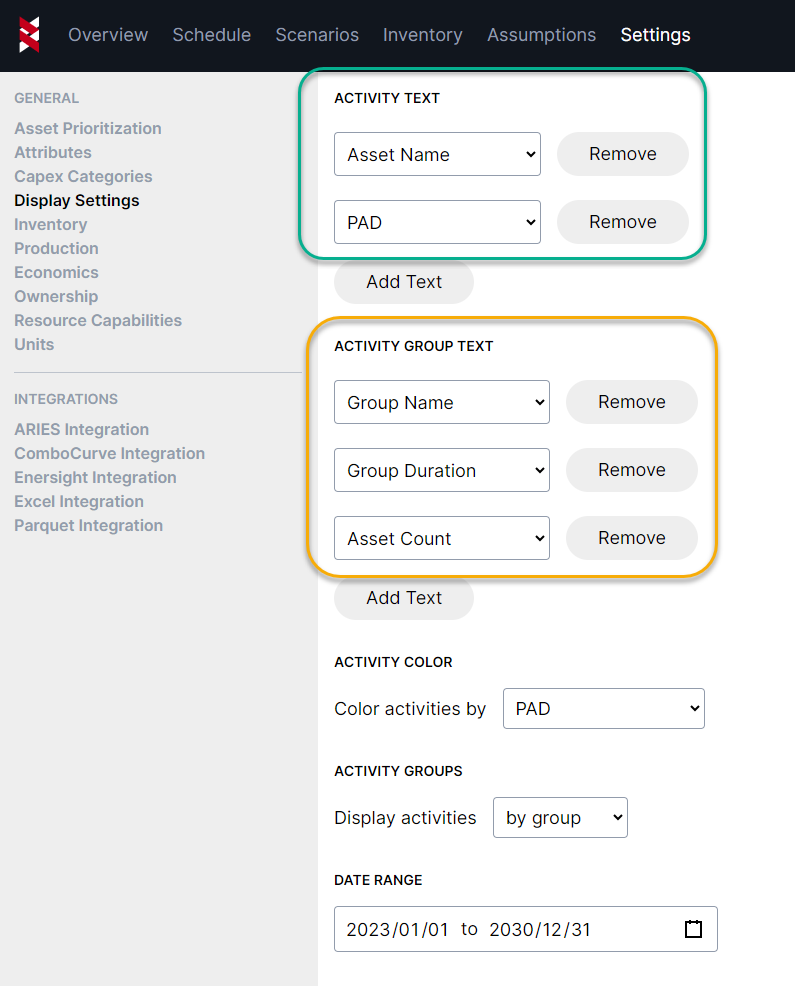Open Resource Capabilities settings page
This screenshot has width=795, height=986.
pyautogui.click(x=98, y=320)
